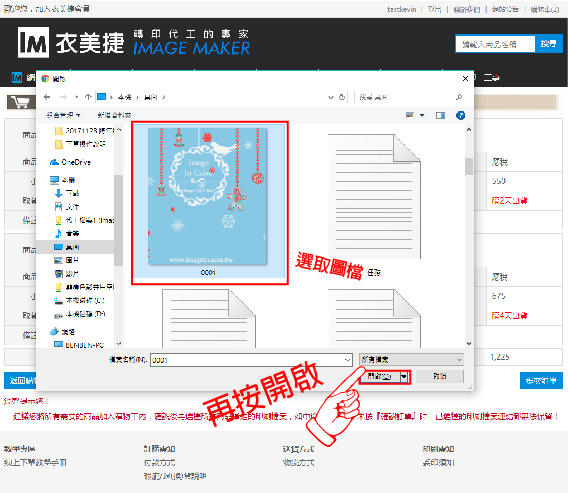568x493 pixels.
Task: Click the IMAGE MAKER brand text
Action: point(191,48)
